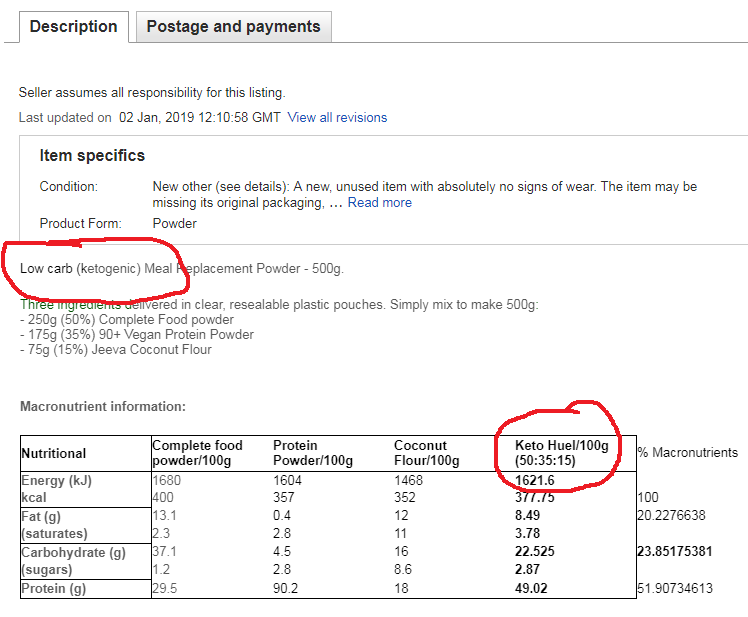
Task: Expand condition details via Read more
Action: pyautogui.click(x=379, y=203)
